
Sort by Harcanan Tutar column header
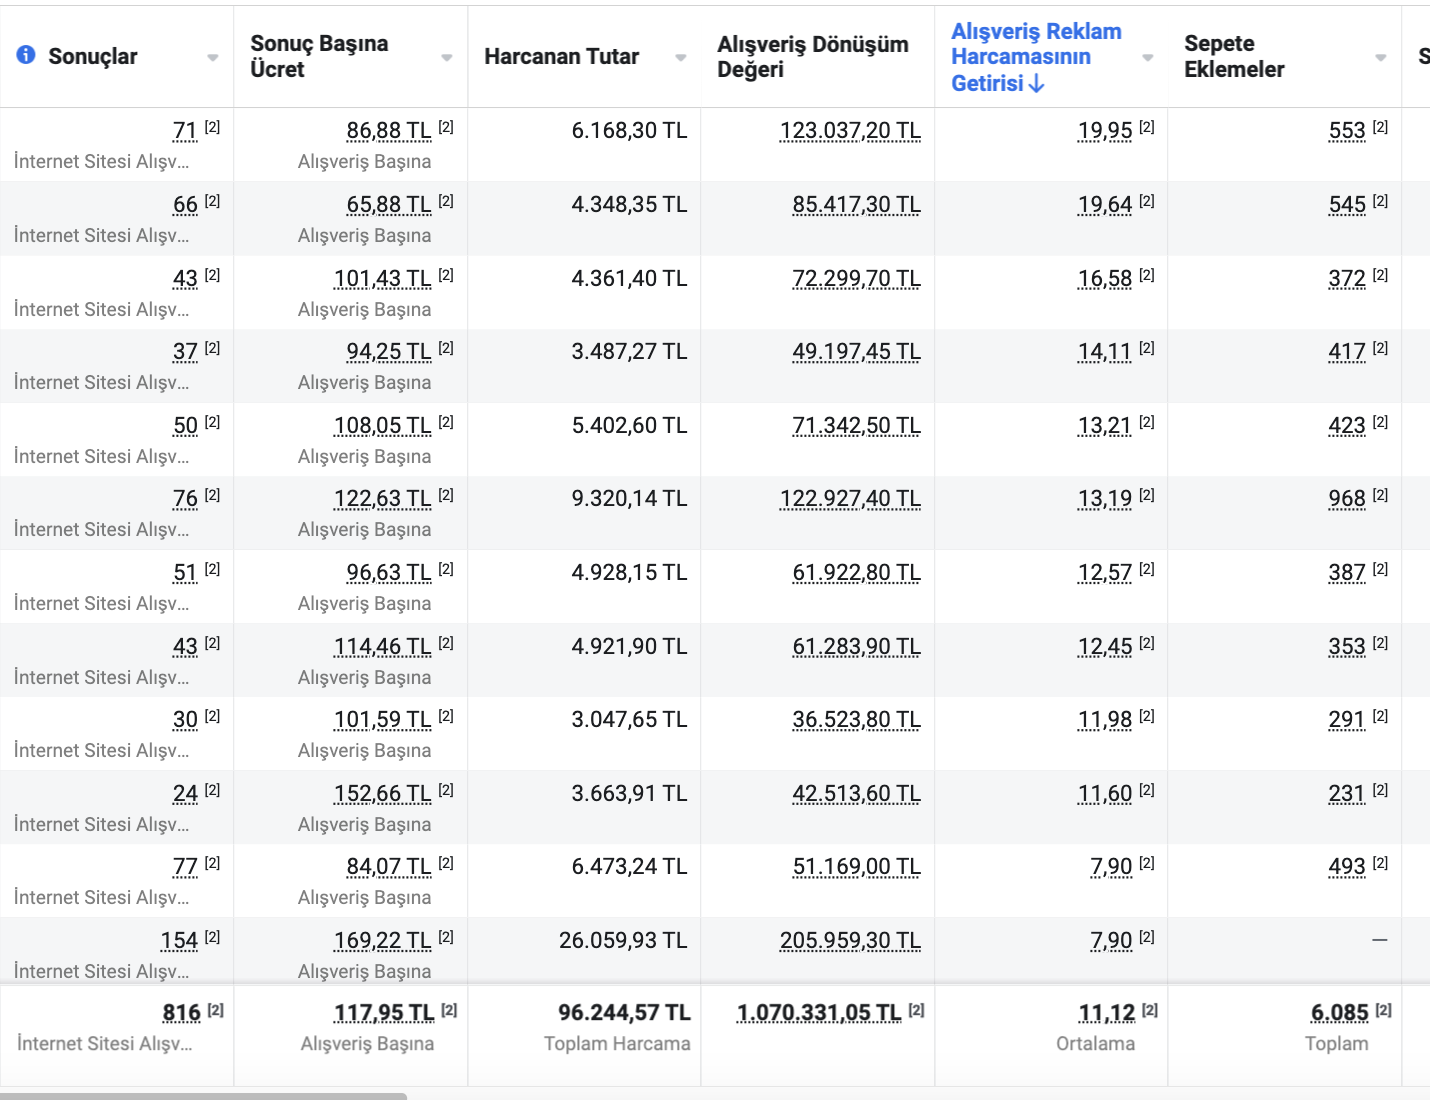click(561, 57)
